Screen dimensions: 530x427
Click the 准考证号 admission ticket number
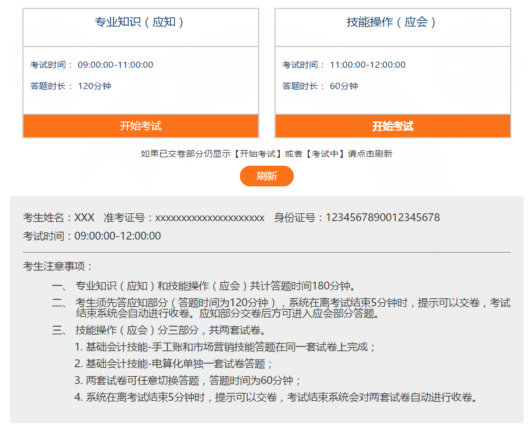coord(184,217)
